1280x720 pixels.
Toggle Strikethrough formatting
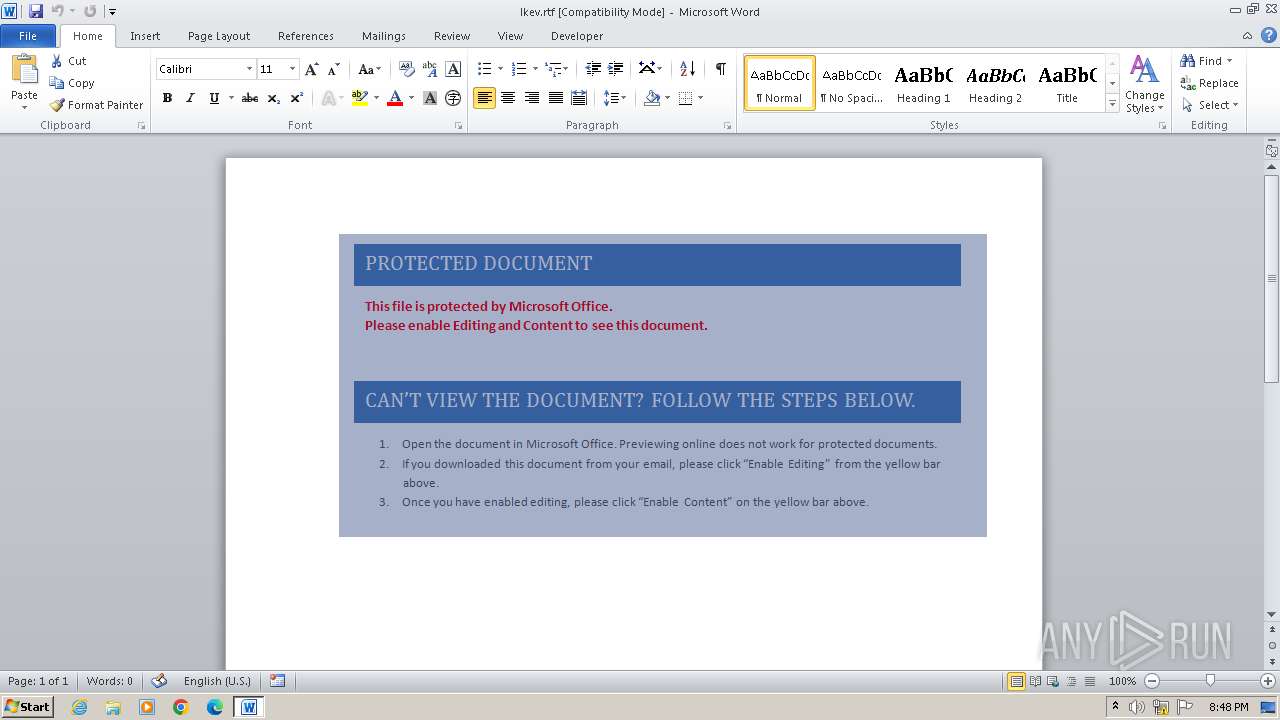coord(250,98)
